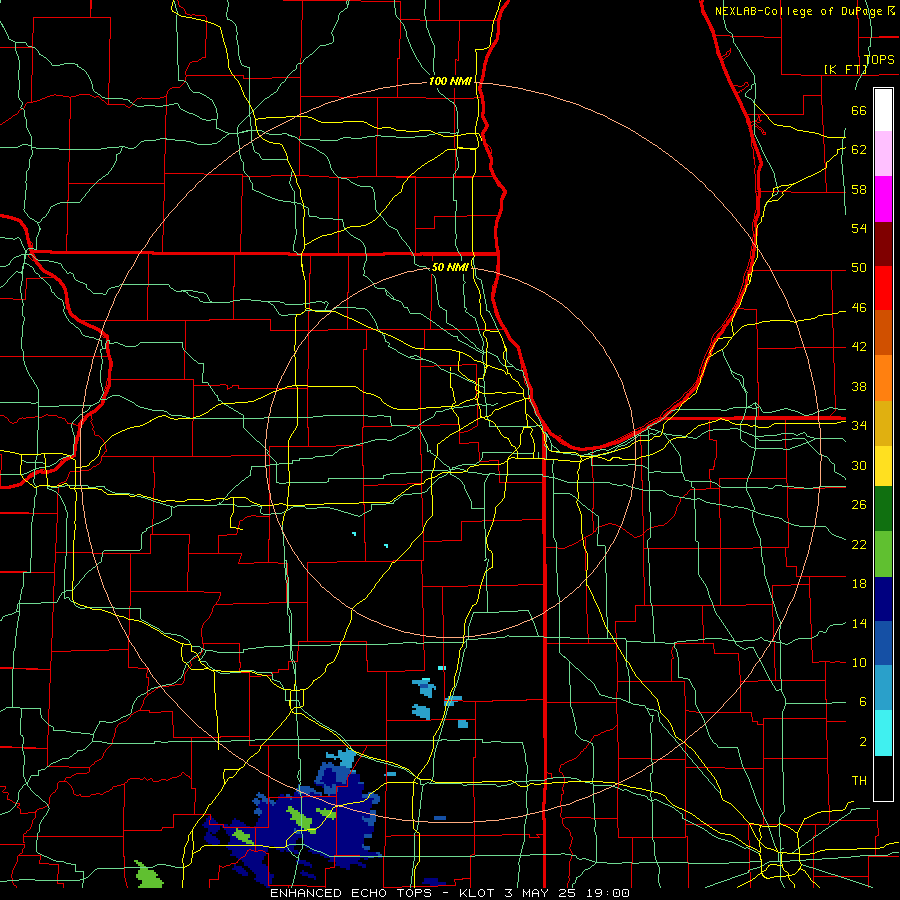Click the black TH legend block
900x900 pixels.
(x=883, y=778)
